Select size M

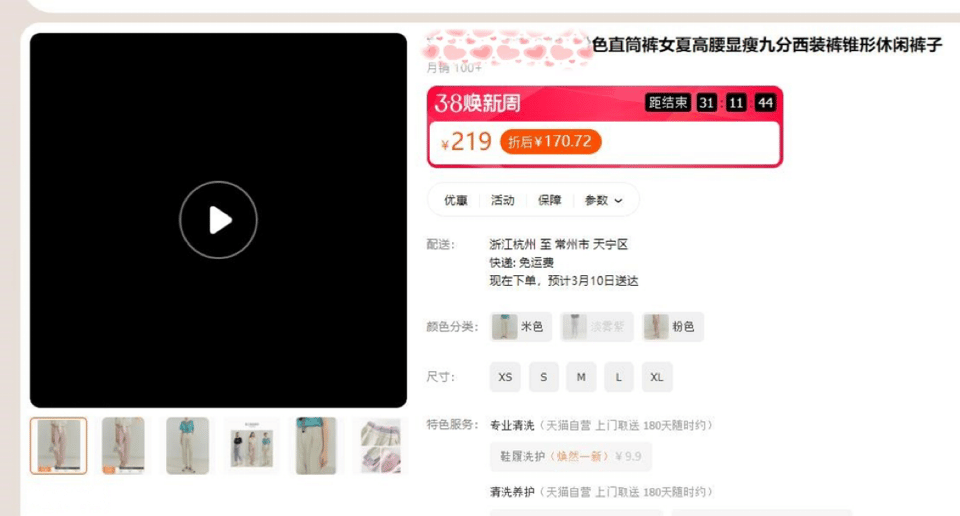(x=581, y=377)
